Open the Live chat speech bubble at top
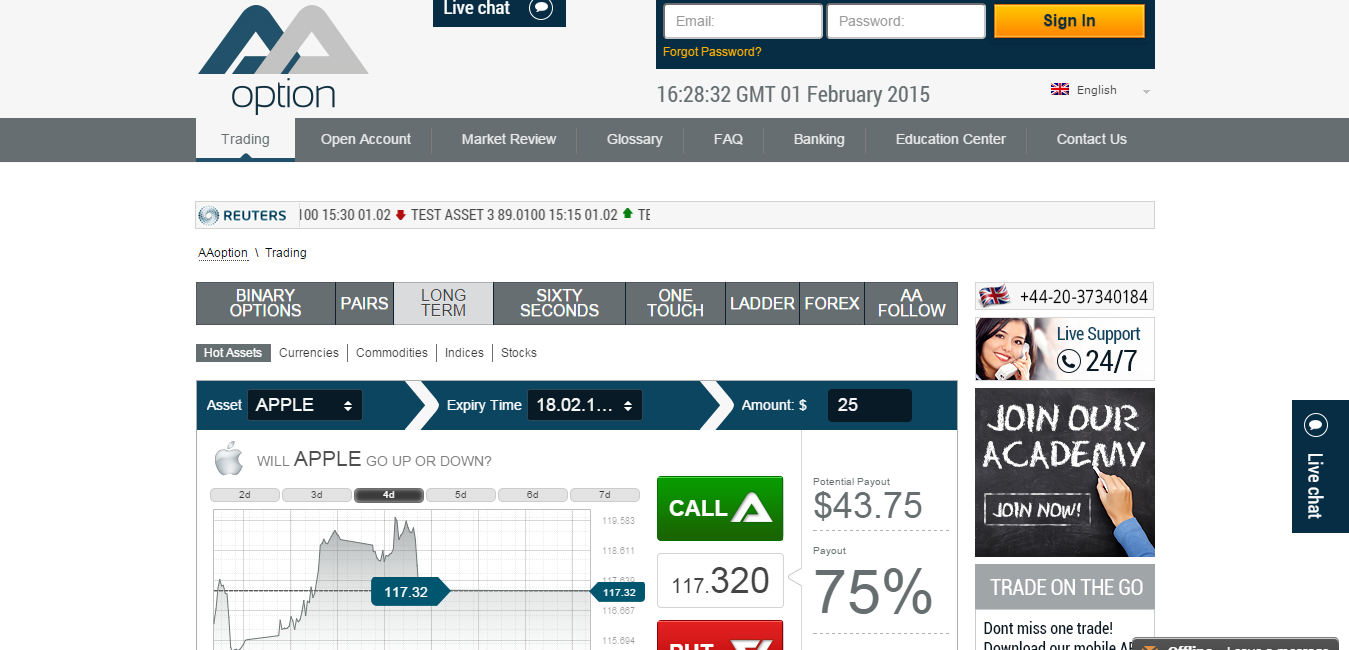Viewport: 1349px width, 650px height. coord(541,9)
